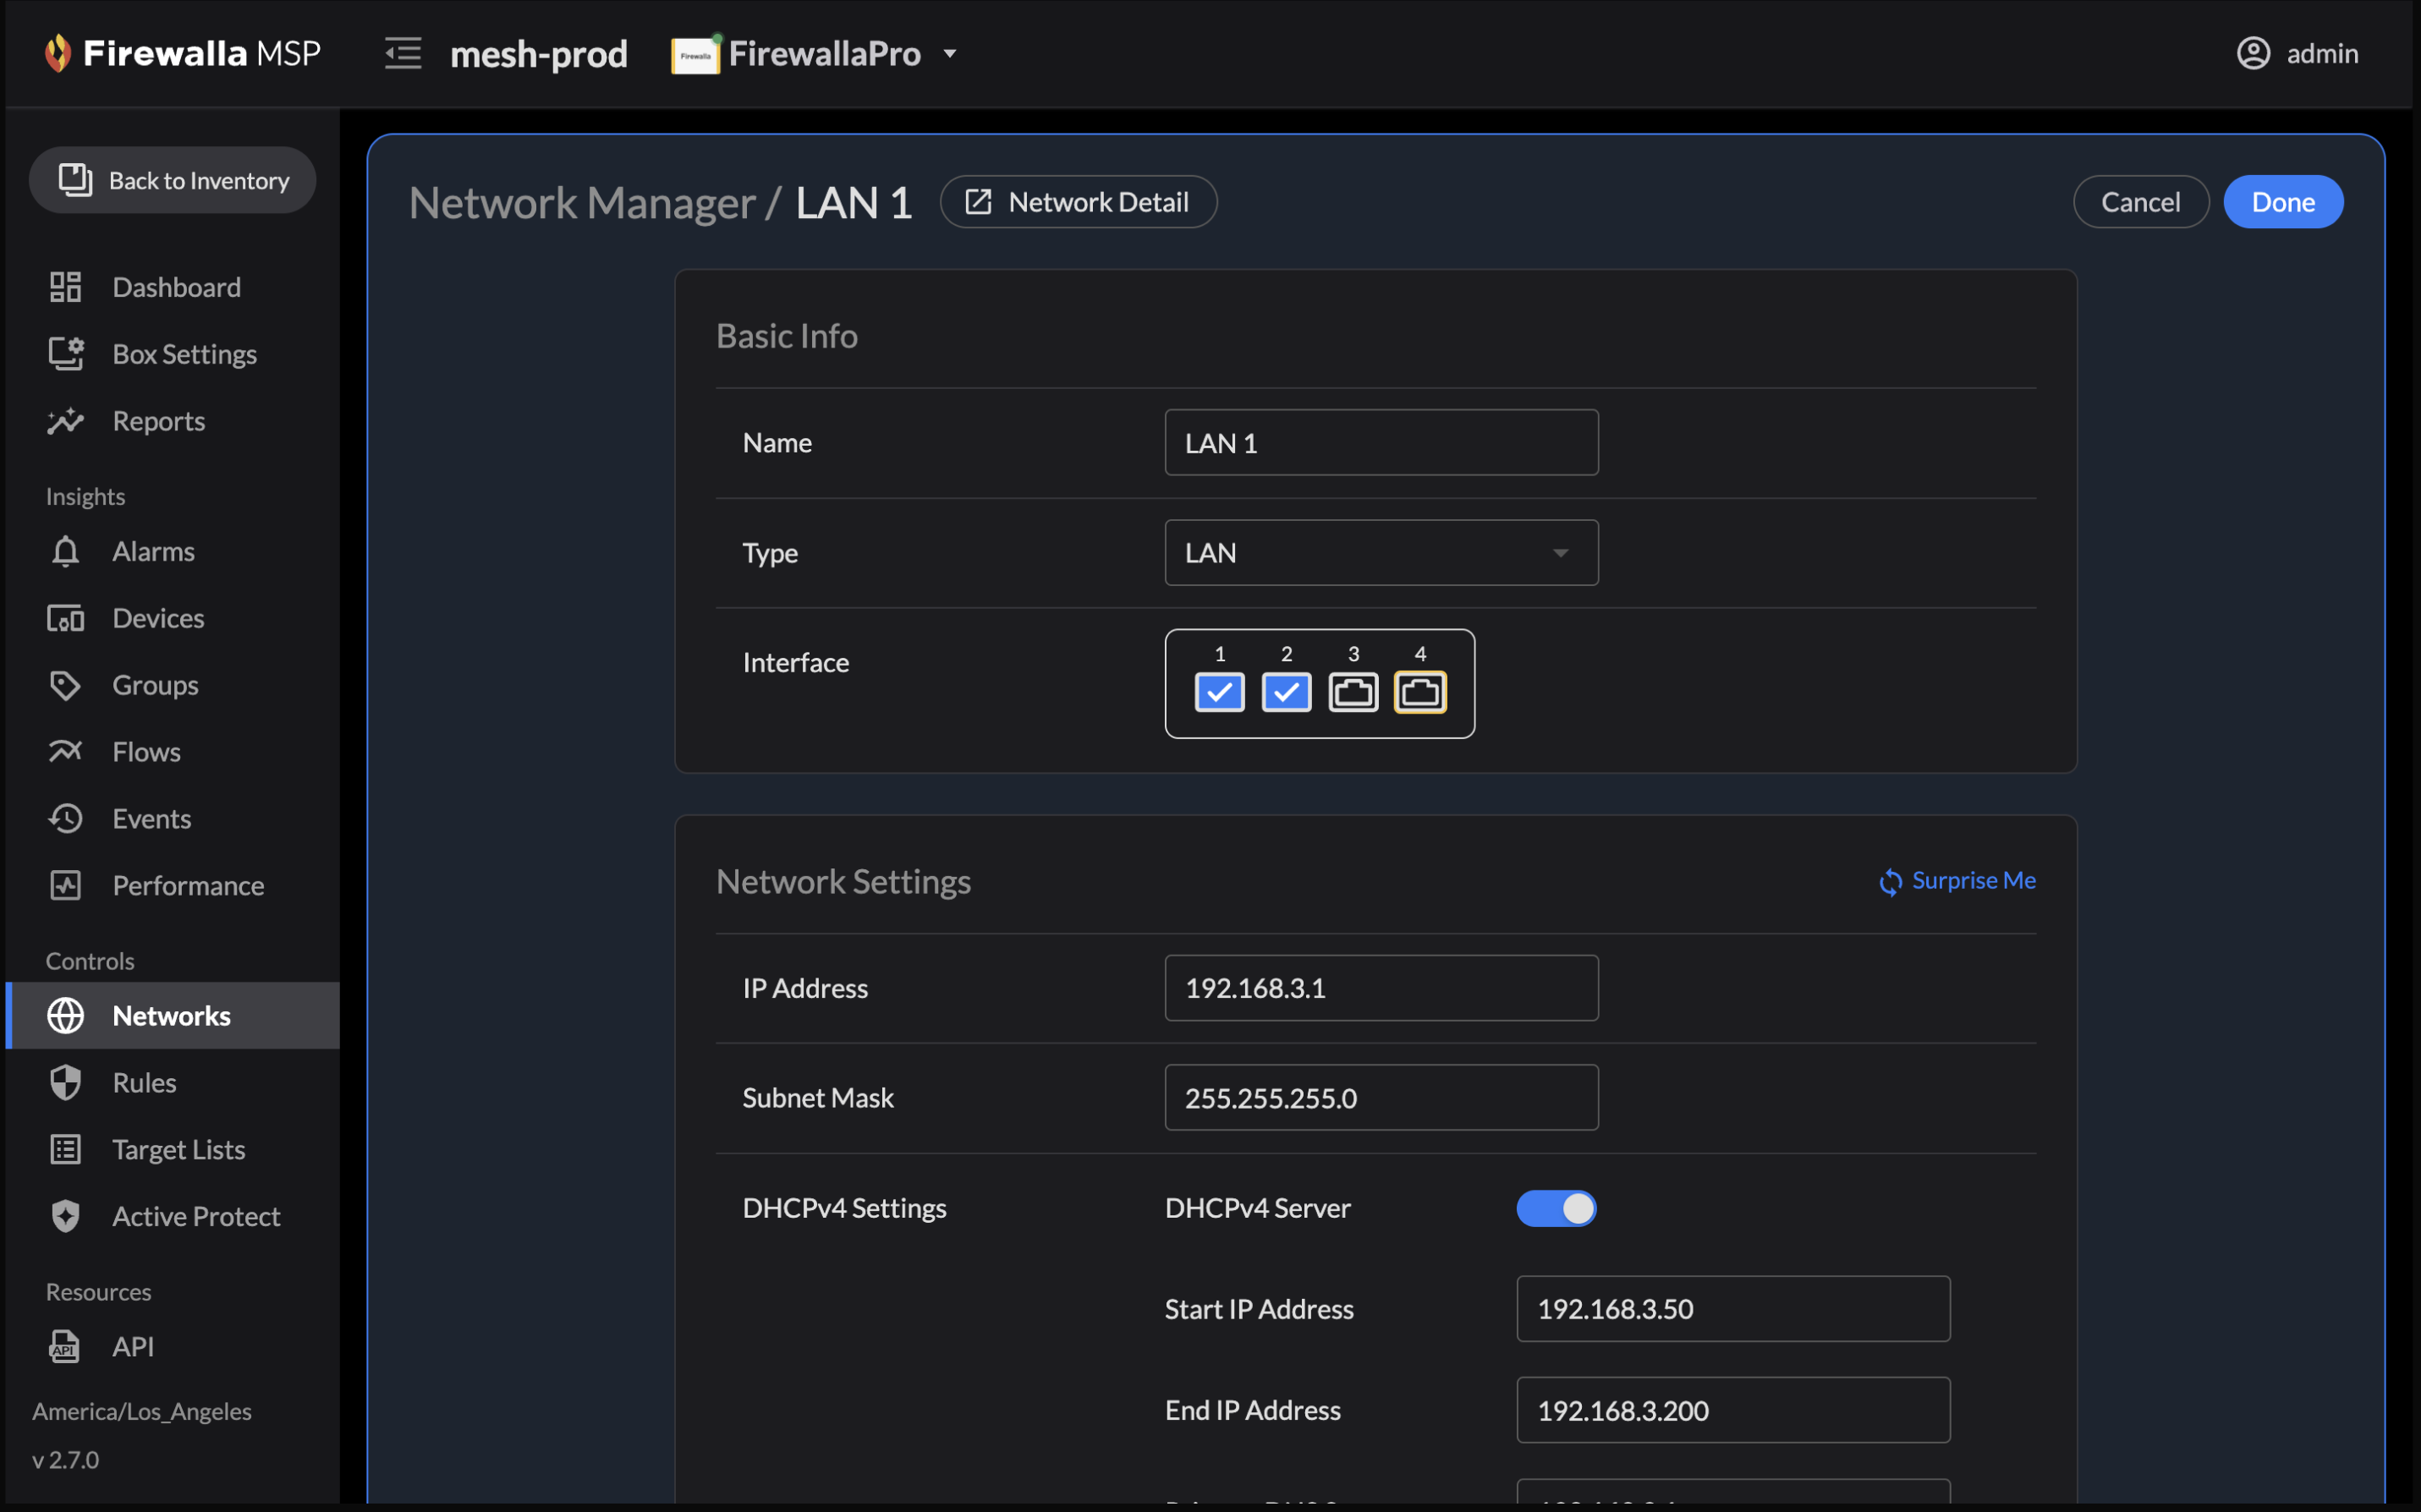Cancel the LAN 1 edit

tap(2140, 202)
